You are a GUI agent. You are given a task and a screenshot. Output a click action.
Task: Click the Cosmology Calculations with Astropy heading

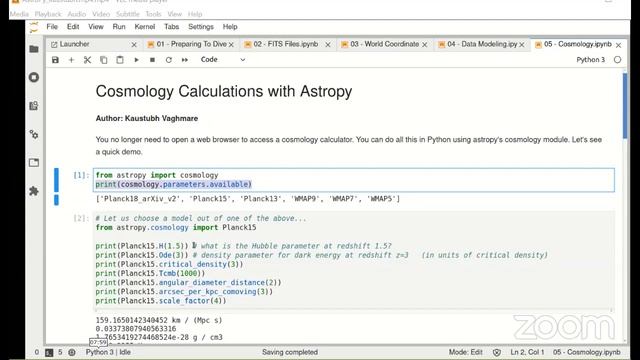pyautogui.click(x=224, y=91)
